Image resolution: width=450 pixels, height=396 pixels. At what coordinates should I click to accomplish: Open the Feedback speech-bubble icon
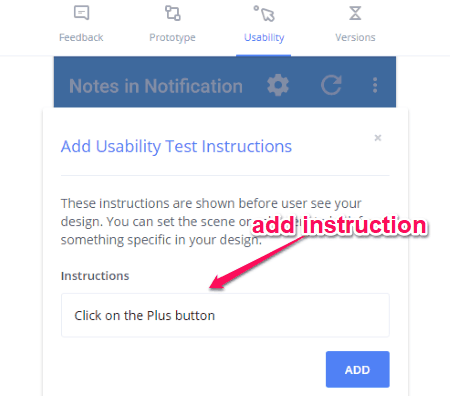81,13
